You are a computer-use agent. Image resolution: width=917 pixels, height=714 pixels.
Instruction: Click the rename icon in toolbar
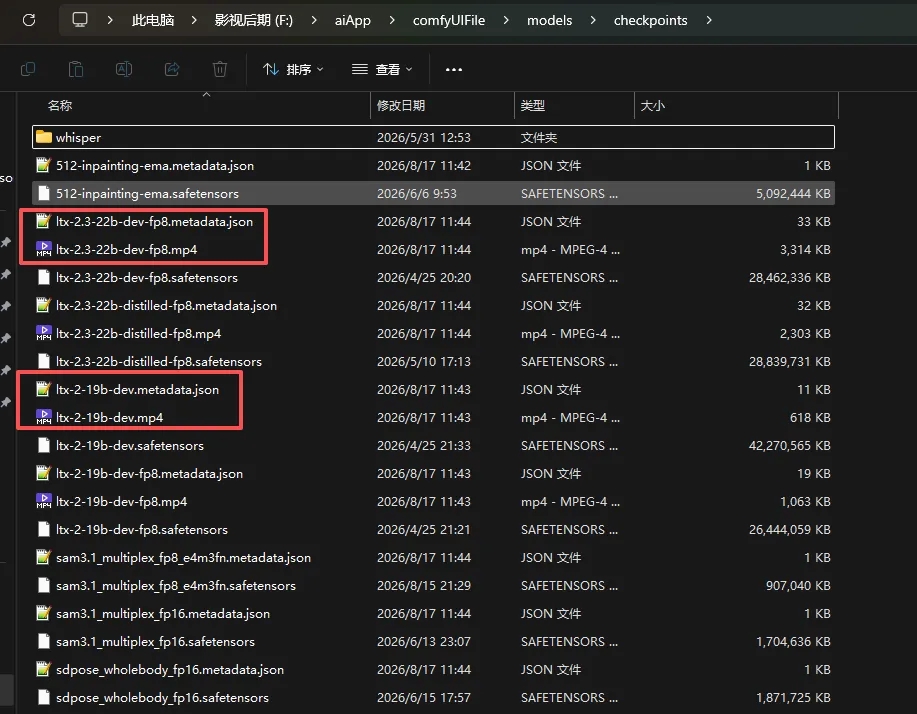click(x=123, y=70)
